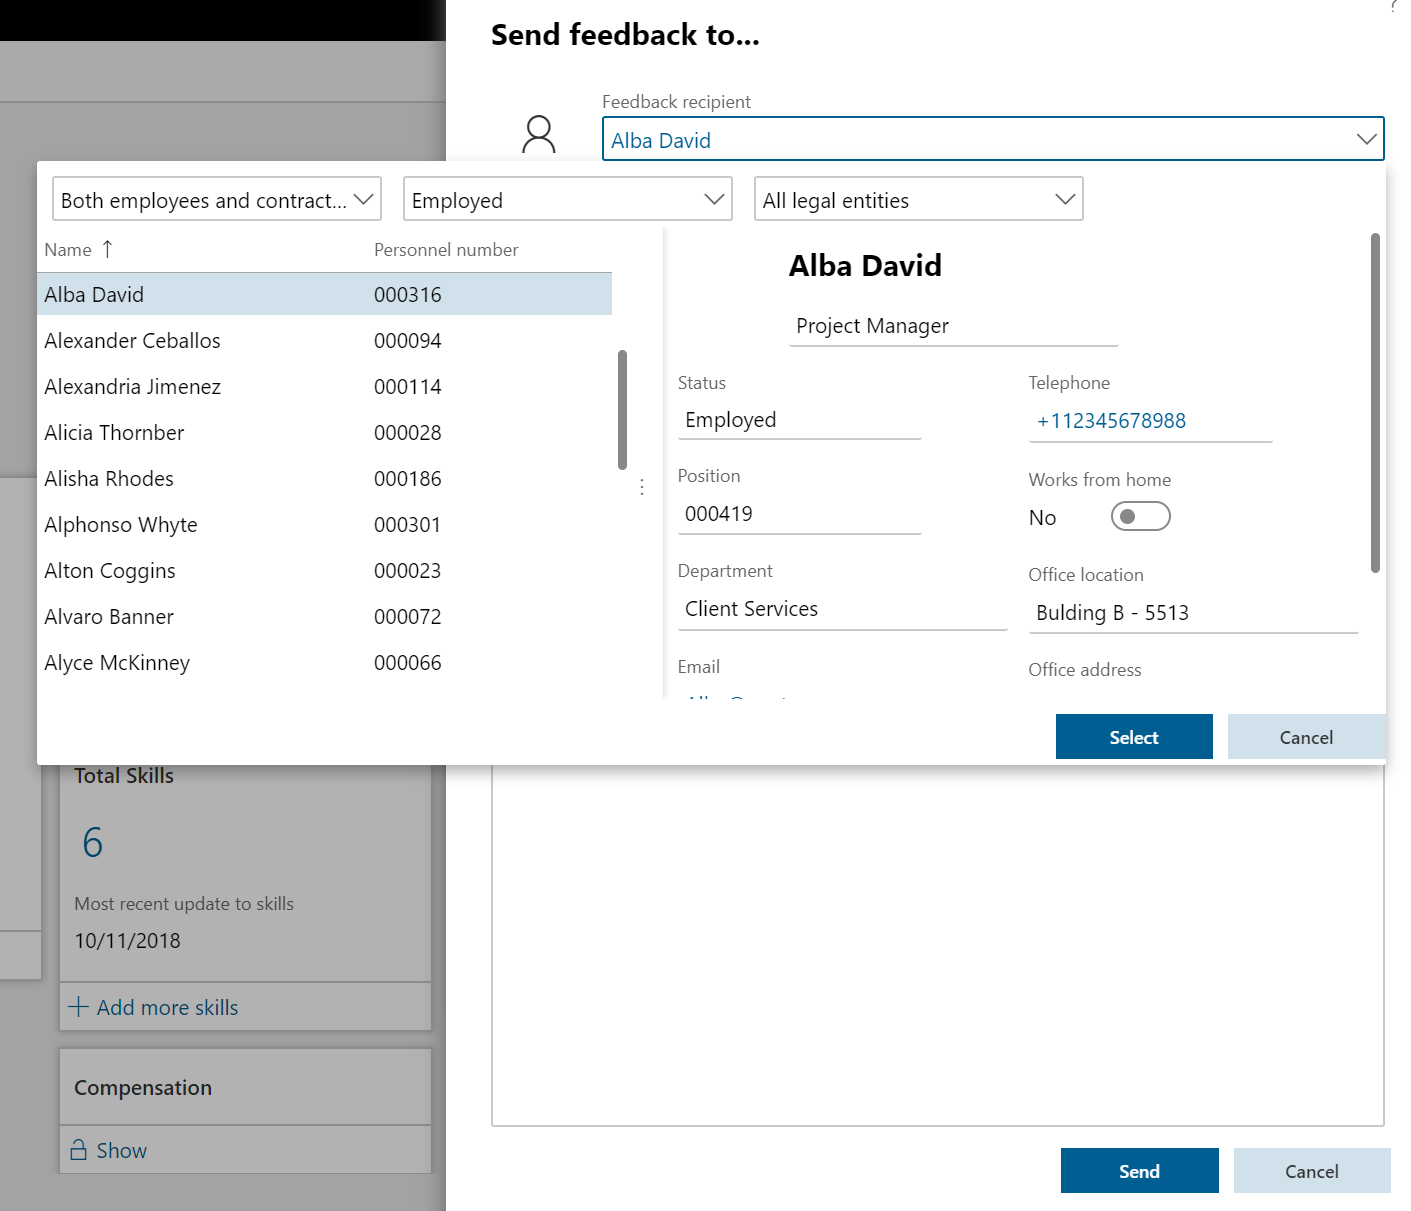Click the person silhouette icon beside Feedback recipient
The image size is (1411, 1211).
[x=539, y=136]
